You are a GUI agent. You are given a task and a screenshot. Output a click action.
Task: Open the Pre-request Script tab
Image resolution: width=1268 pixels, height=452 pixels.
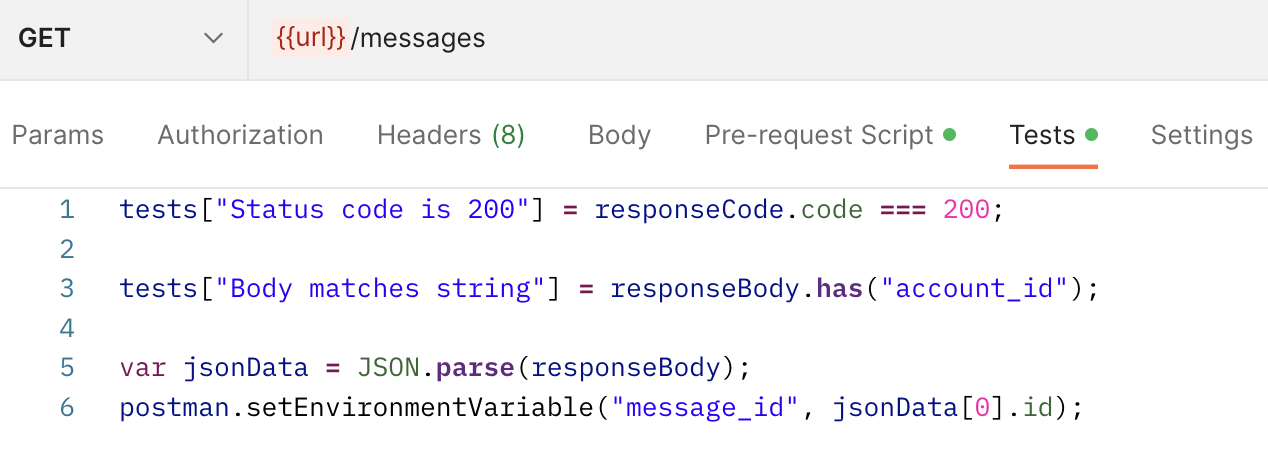819,135
